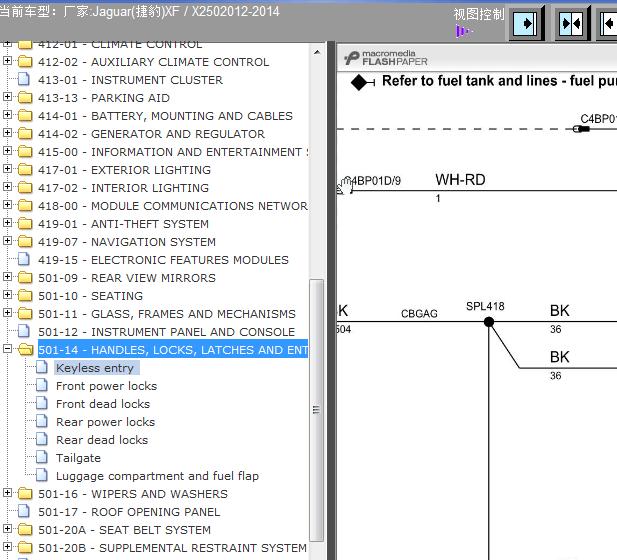
Task: Click the tree scrollbar up arrow
Action: [317, 52]
